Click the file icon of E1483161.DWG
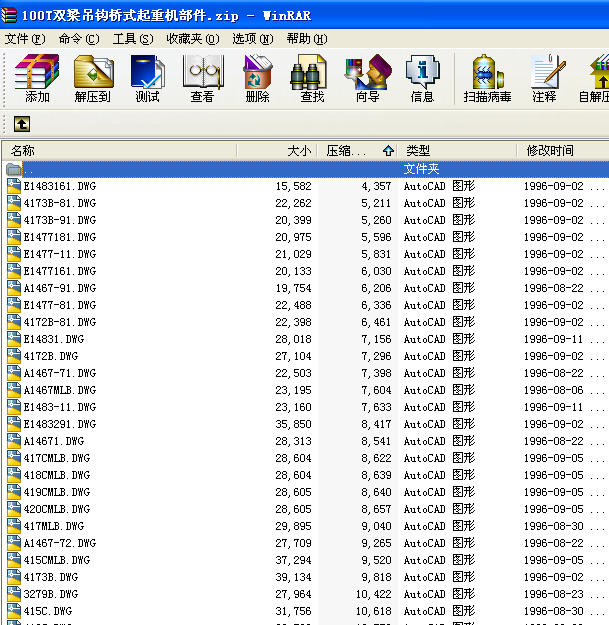 pyautogui.click(x=14, y=186)
